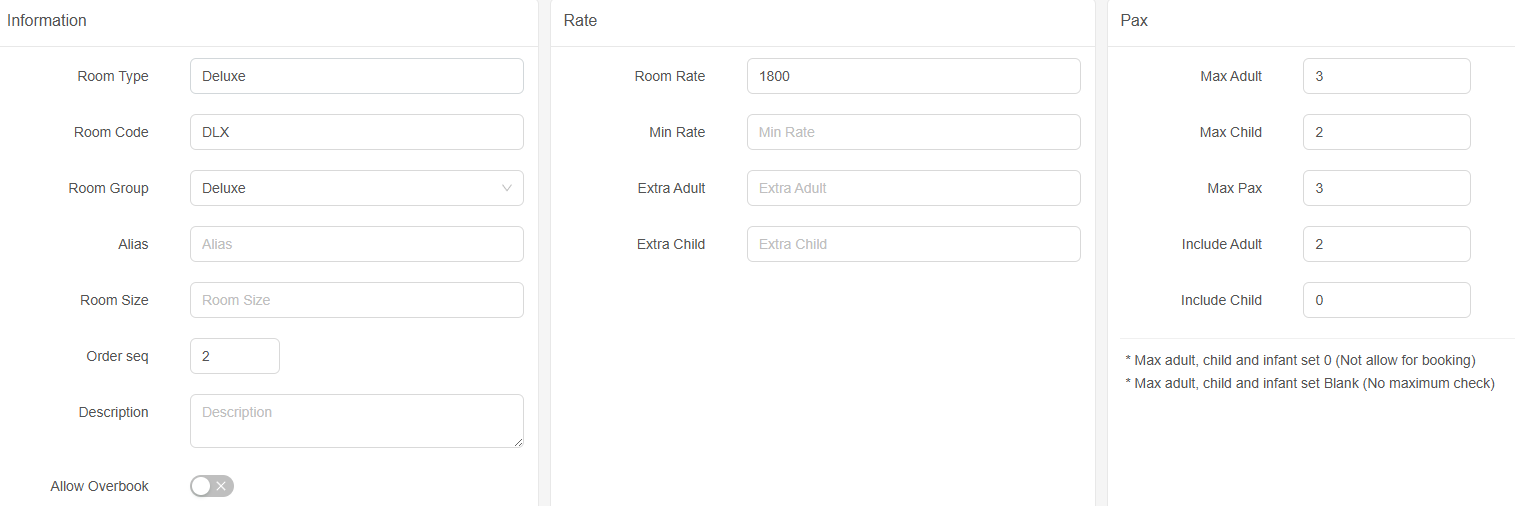This screenshot has height=506, width=1515.
Task: Select the Room Size input
Action: (356, 300)
